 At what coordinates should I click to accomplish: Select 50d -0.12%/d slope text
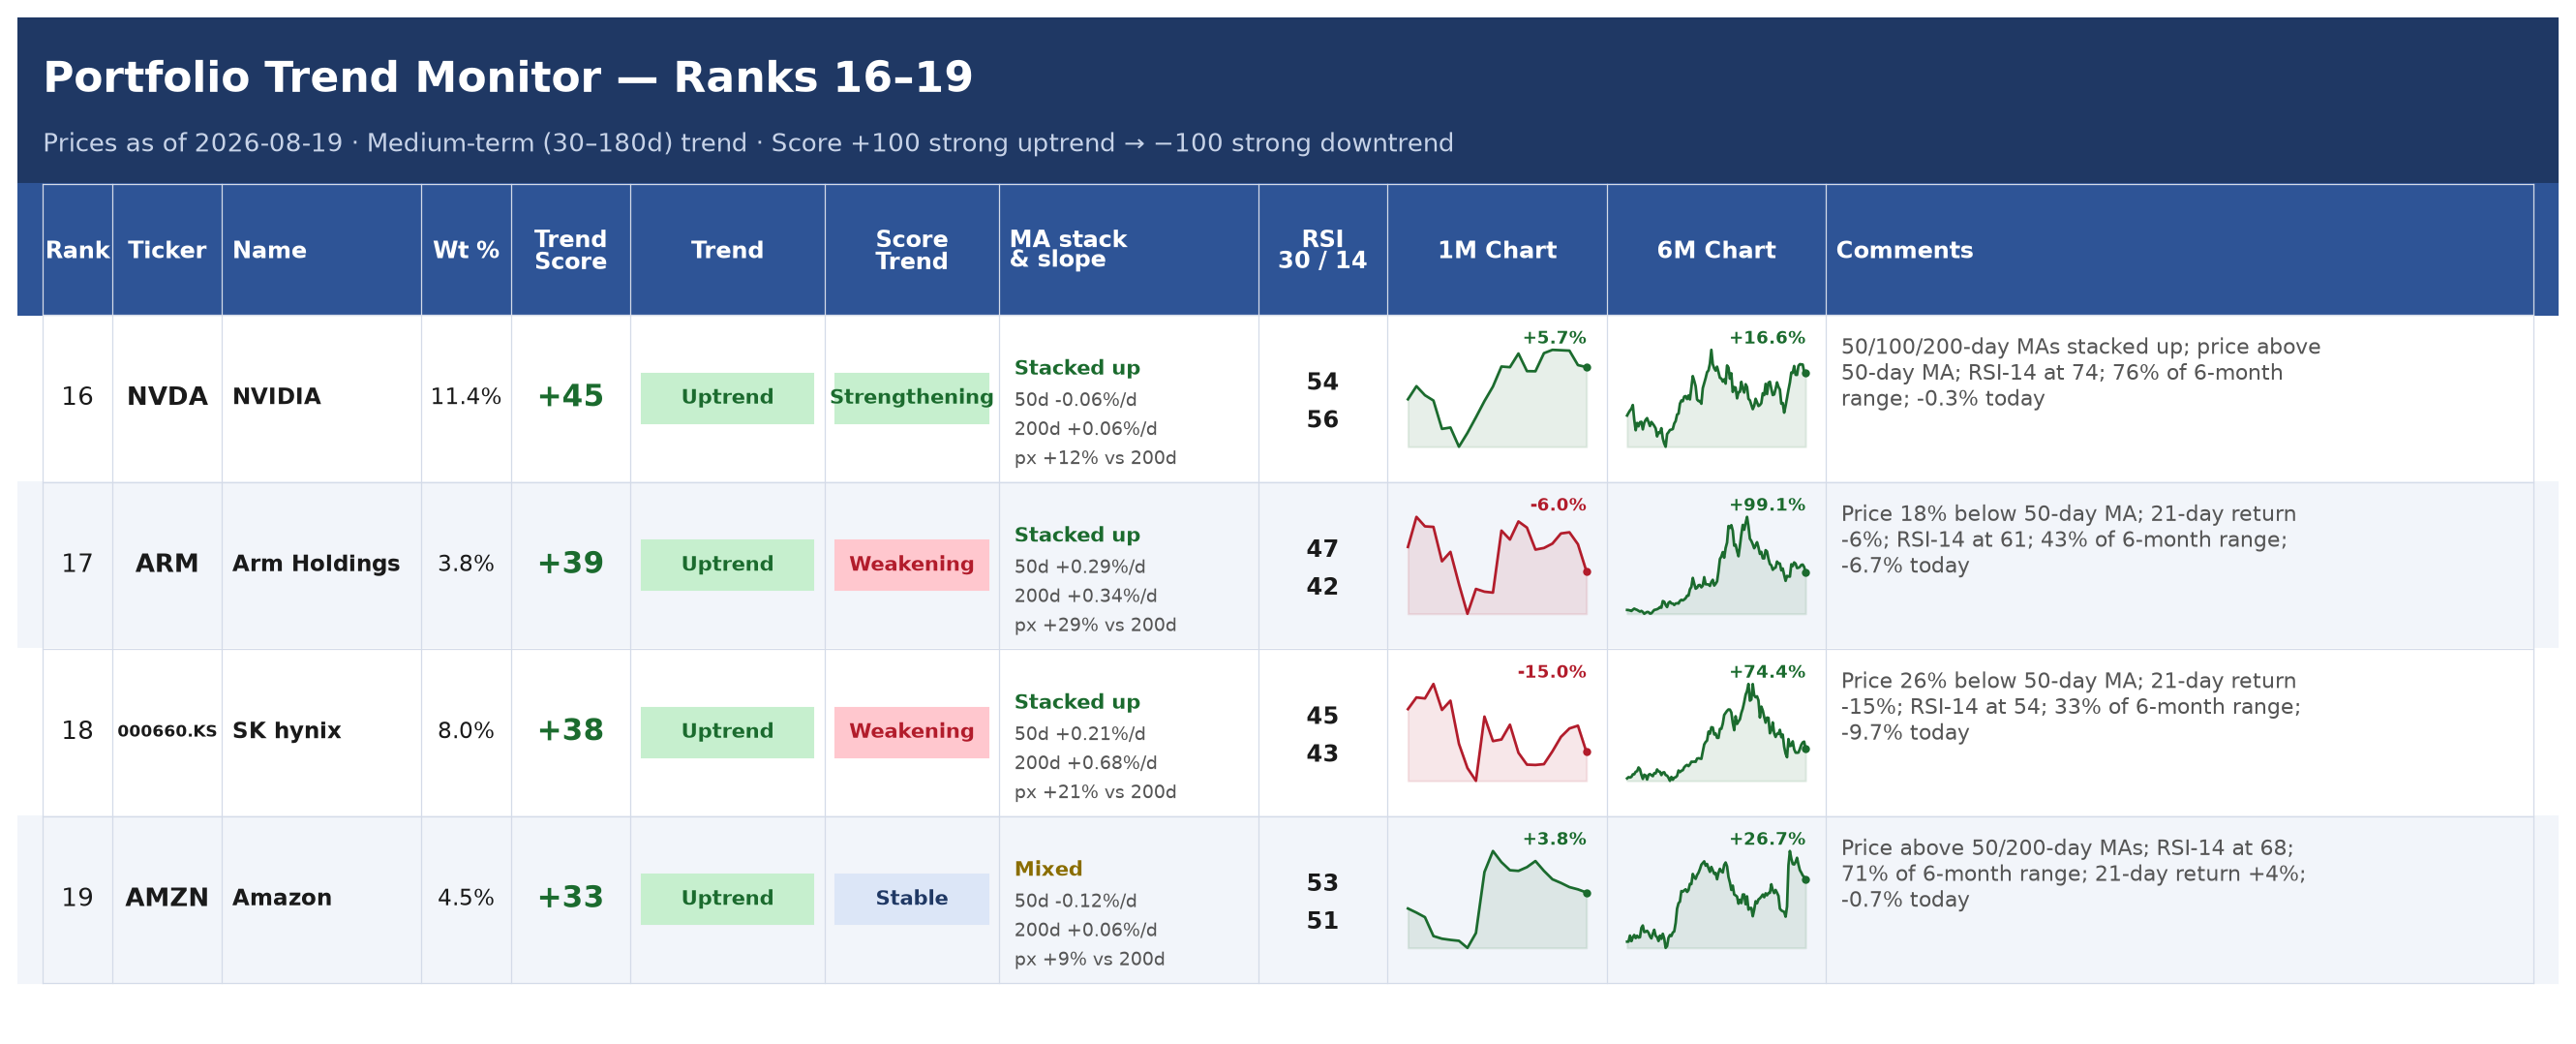pyautogui.click(x=1075, y=901)
